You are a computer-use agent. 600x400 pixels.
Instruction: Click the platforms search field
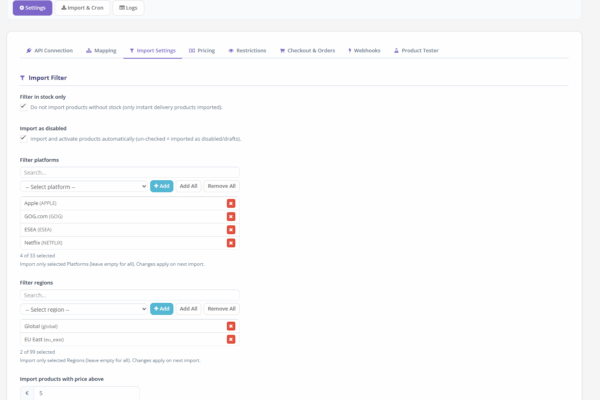point(129,172)
